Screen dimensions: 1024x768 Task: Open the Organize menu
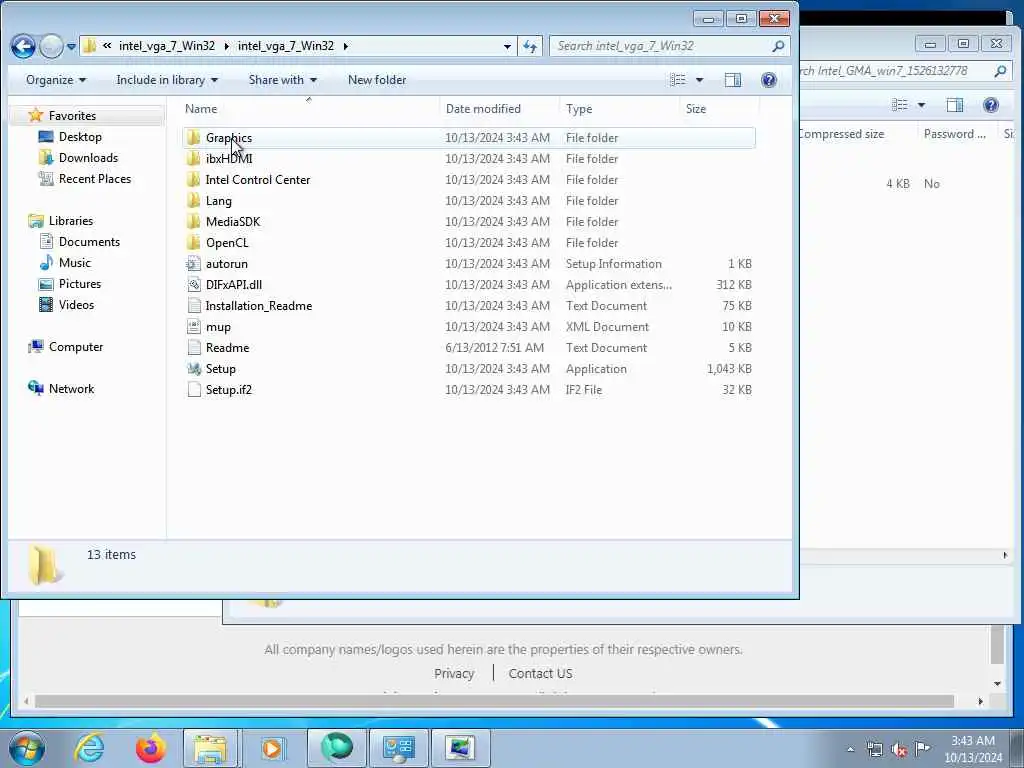tap(56, 80)
